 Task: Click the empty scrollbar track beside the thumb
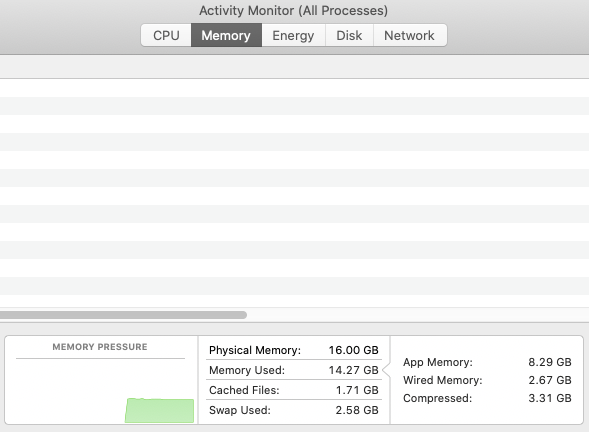pos(418,315)
